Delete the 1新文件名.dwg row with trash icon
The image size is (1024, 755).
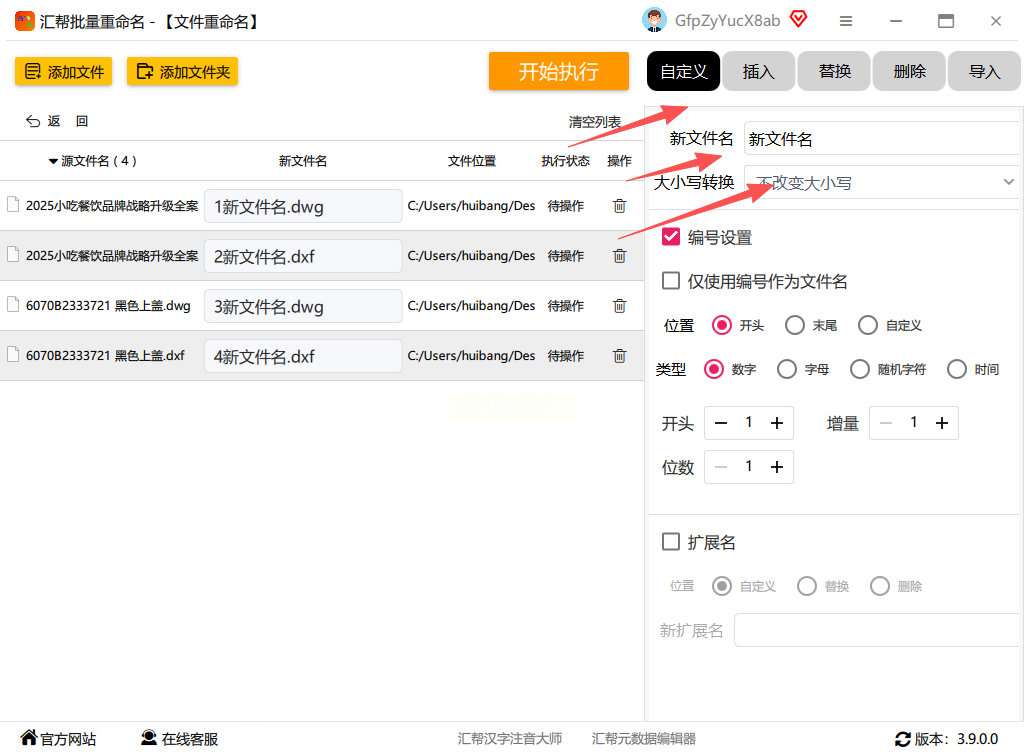pyautogui.click(x=619, y=206)
